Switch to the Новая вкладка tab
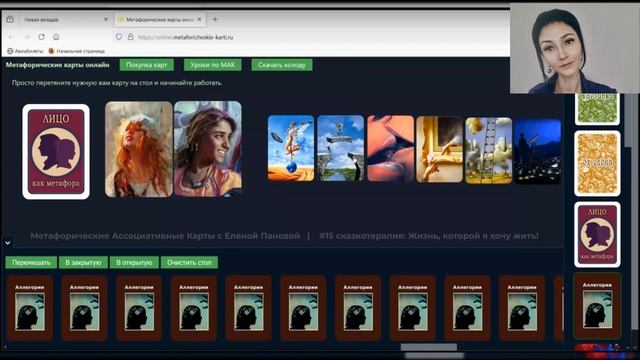640x360 pixels. pyautogui.click(x=65, y=19)
